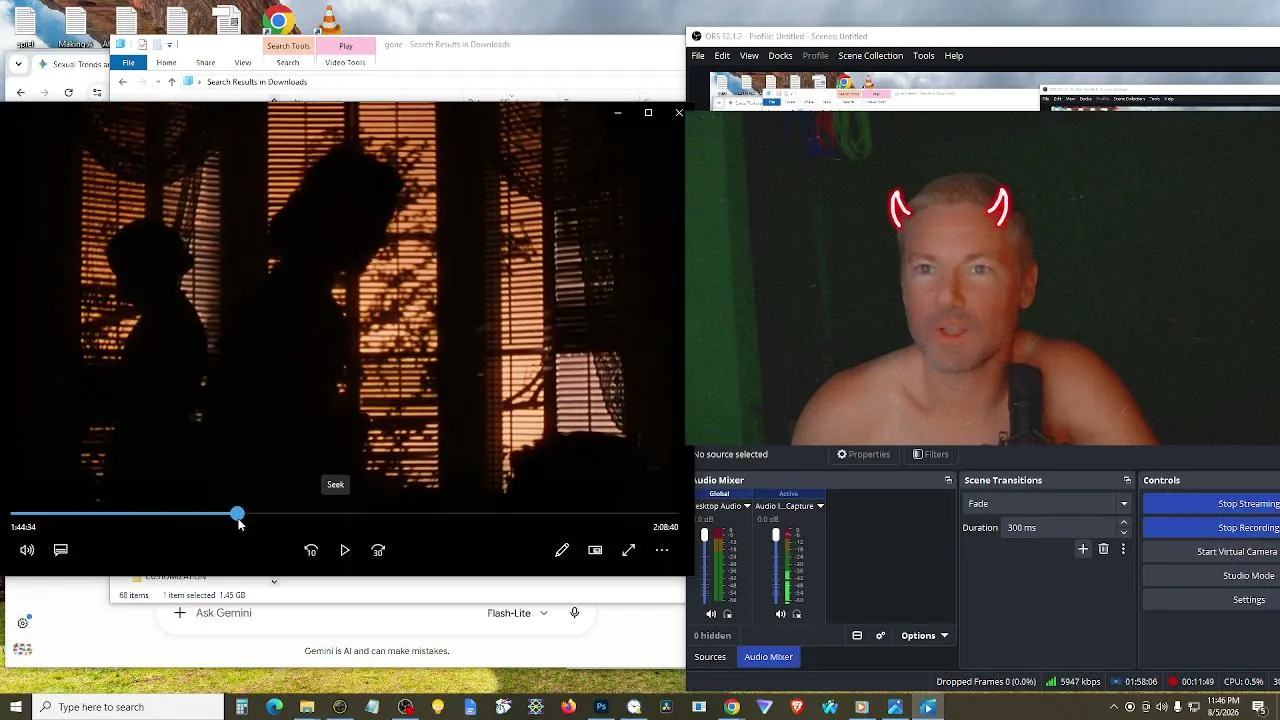Click the Audio Input Capture volume fader
The width and height of the screenshot is (1280, 720).
click(775, 536)
